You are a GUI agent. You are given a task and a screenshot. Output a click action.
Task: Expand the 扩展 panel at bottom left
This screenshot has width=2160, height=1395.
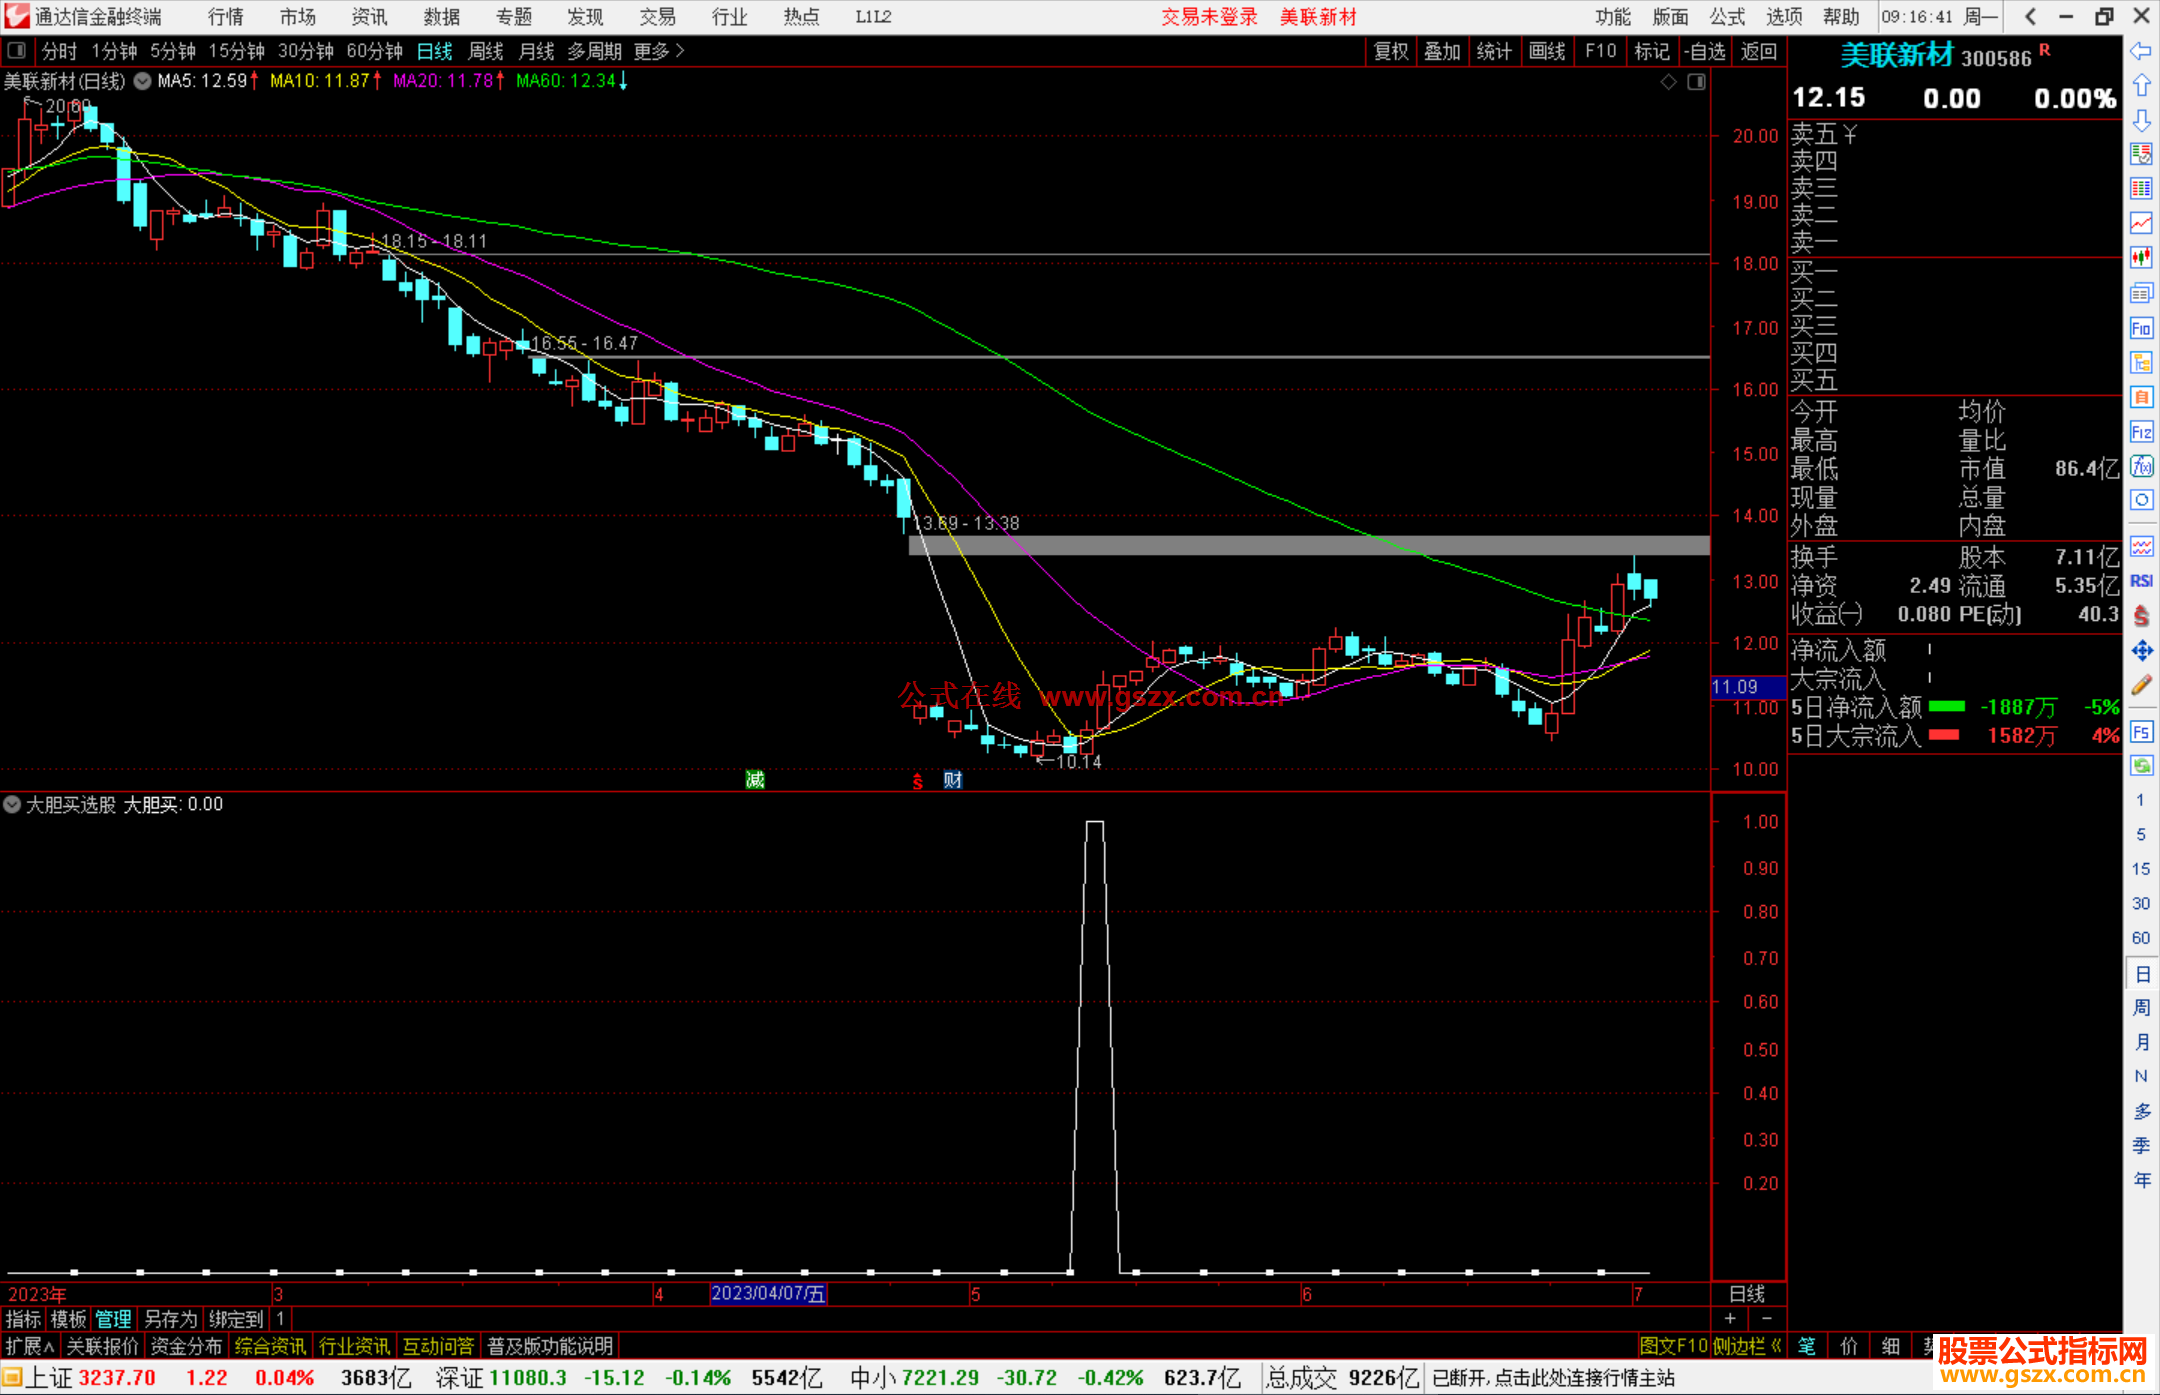[x=29, y=1346]
